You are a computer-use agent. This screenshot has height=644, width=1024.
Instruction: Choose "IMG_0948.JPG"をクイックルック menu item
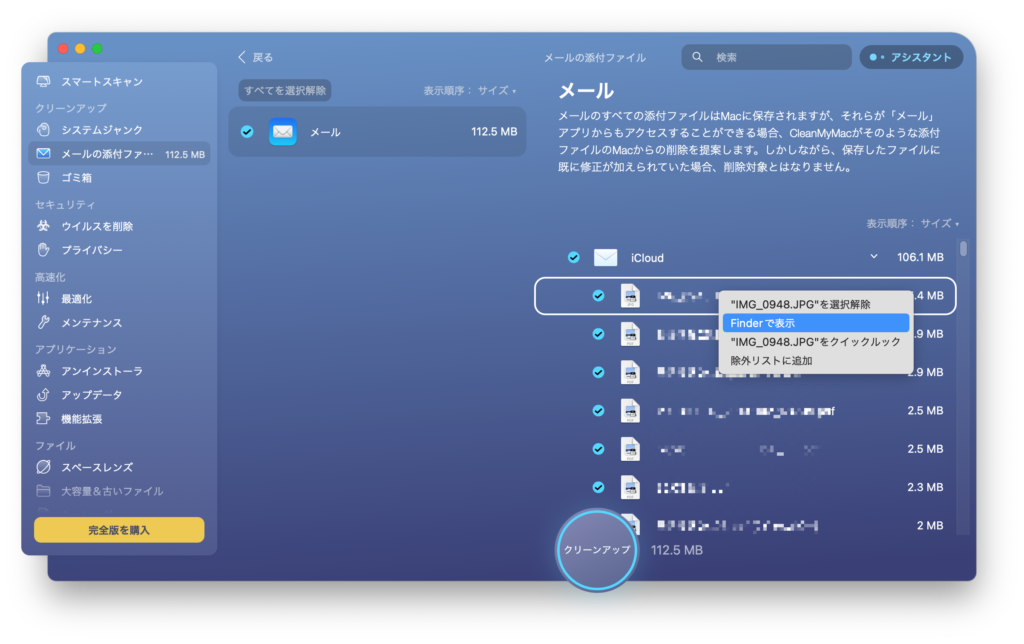coord(815,342)
